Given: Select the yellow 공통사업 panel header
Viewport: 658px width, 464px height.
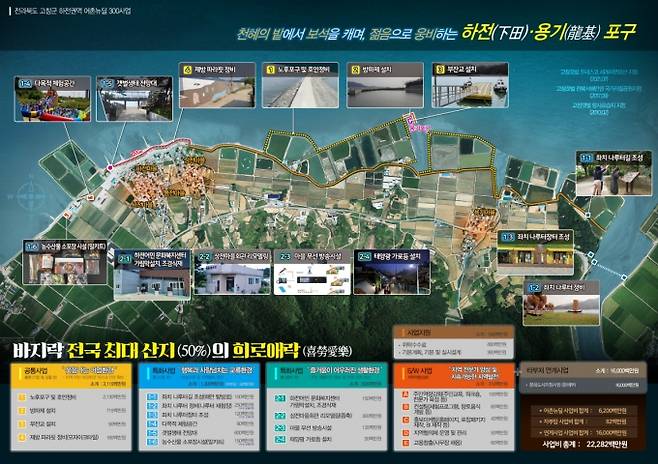Looking at the screenshot, I should (x=71, y=375).
